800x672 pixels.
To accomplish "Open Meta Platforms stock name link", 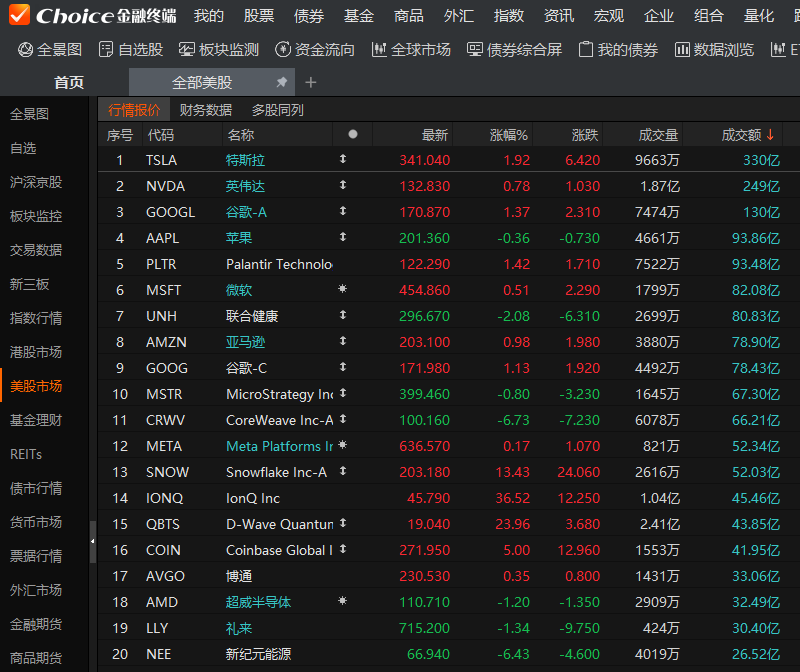I will (x=279, y=446).
